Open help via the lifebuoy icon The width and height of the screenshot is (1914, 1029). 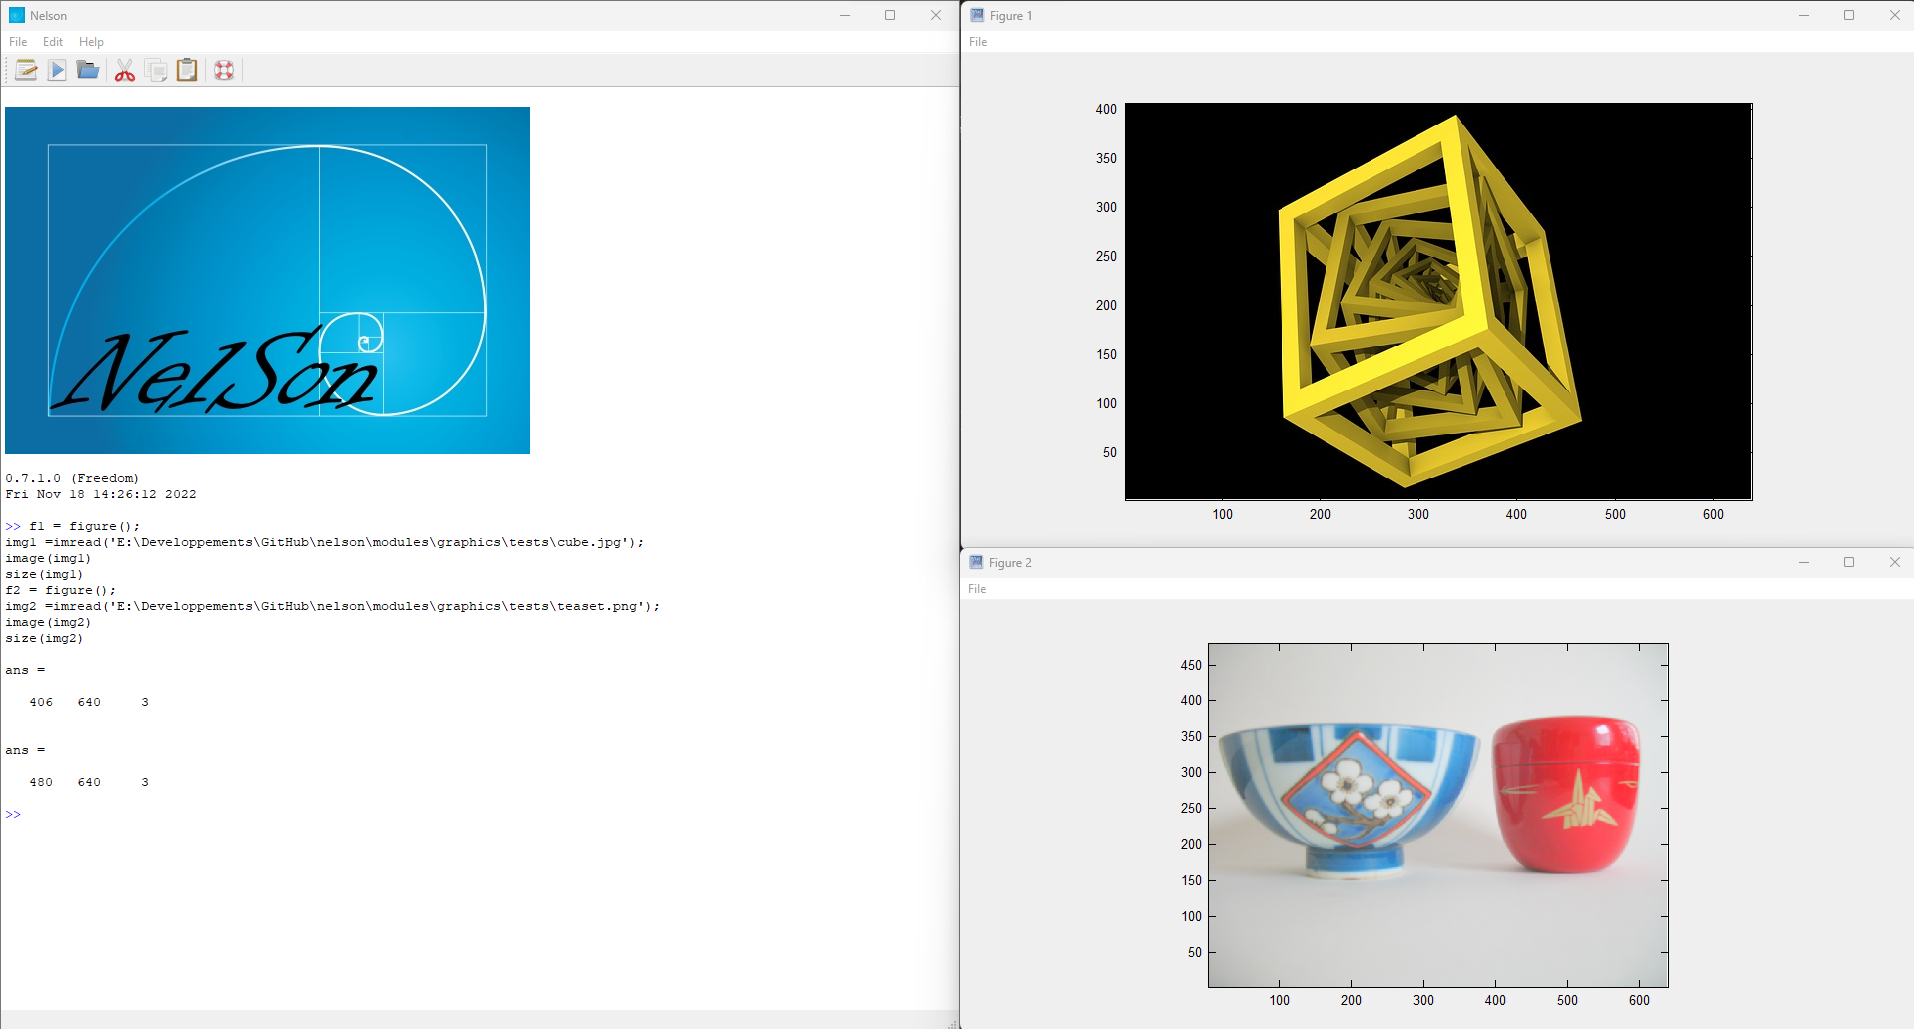(224, 70)
